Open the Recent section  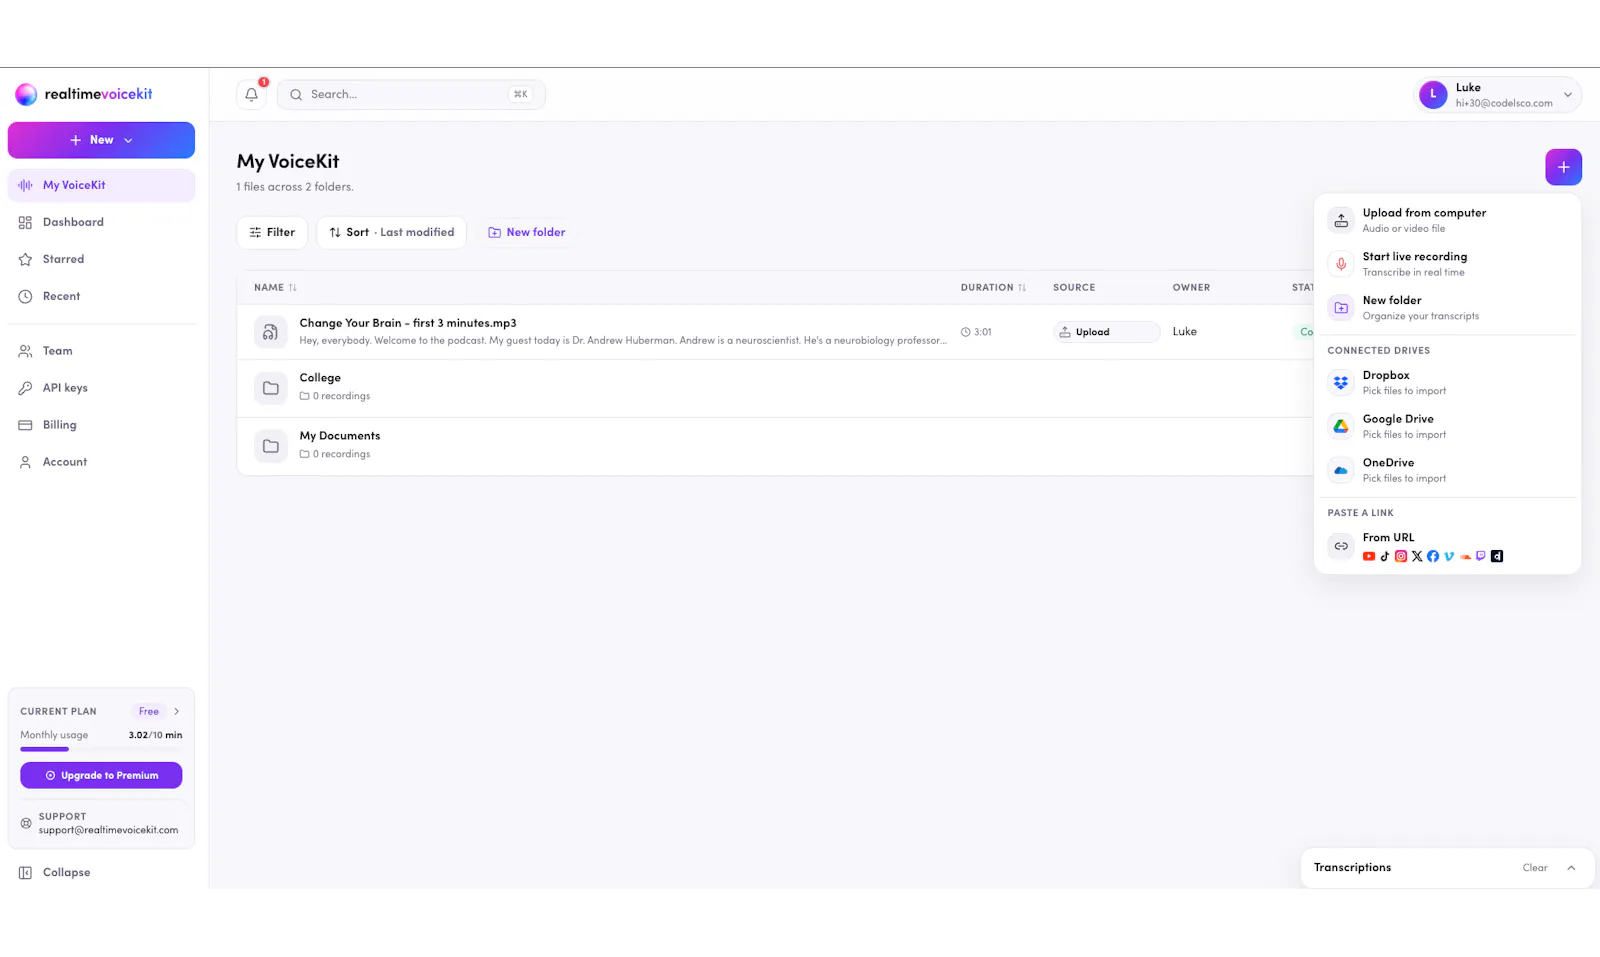click(101, 296)
